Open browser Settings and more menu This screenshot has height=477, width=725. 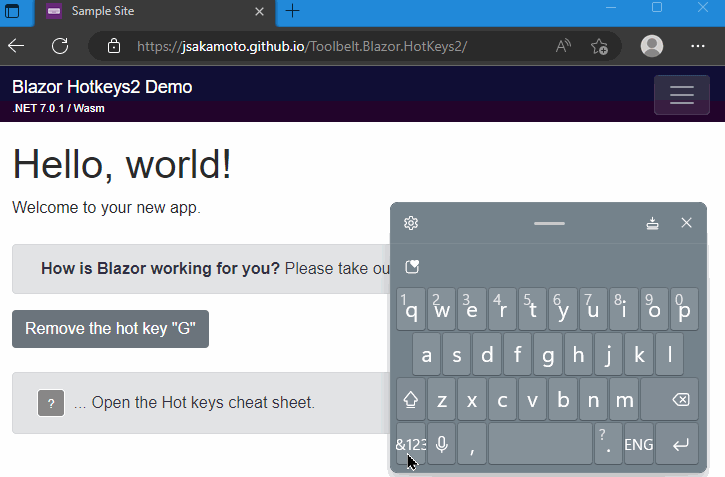tap(698, 46)
